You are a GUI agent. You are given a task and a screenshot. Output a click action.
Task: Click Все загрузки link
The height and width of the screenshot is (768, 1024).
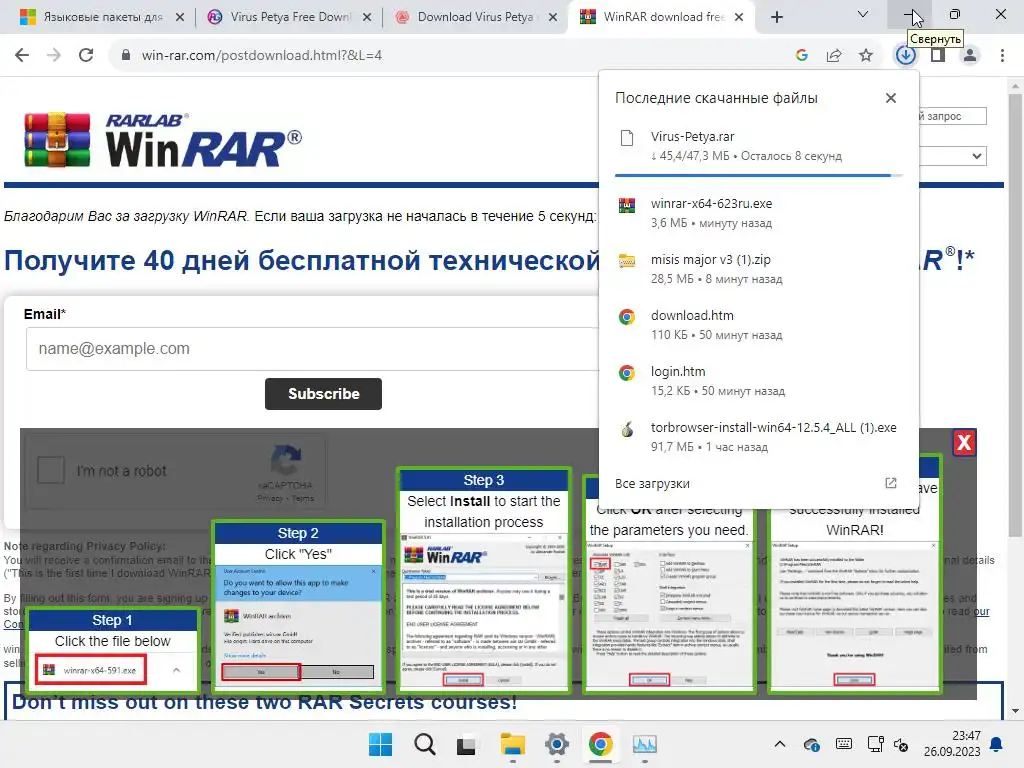(652, 484)
